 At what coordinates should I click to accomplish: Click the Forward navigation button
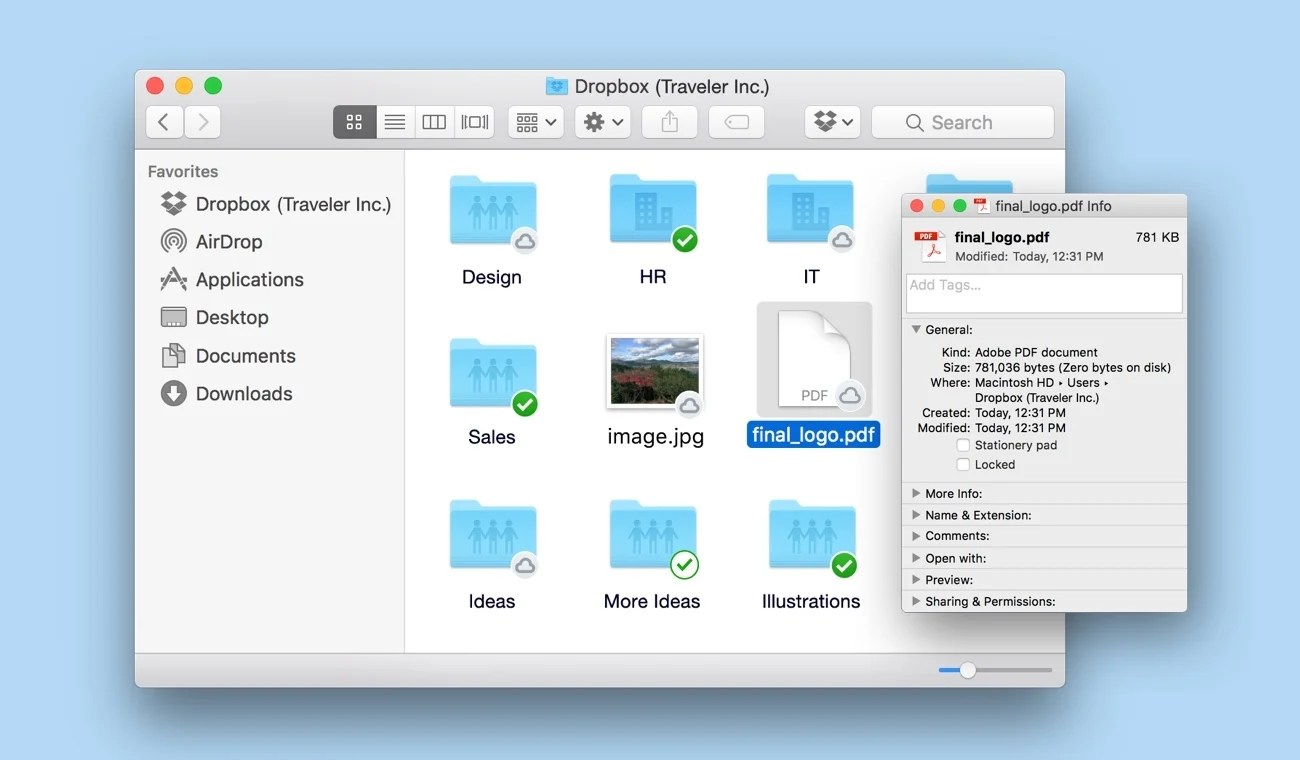pos(202,121)
